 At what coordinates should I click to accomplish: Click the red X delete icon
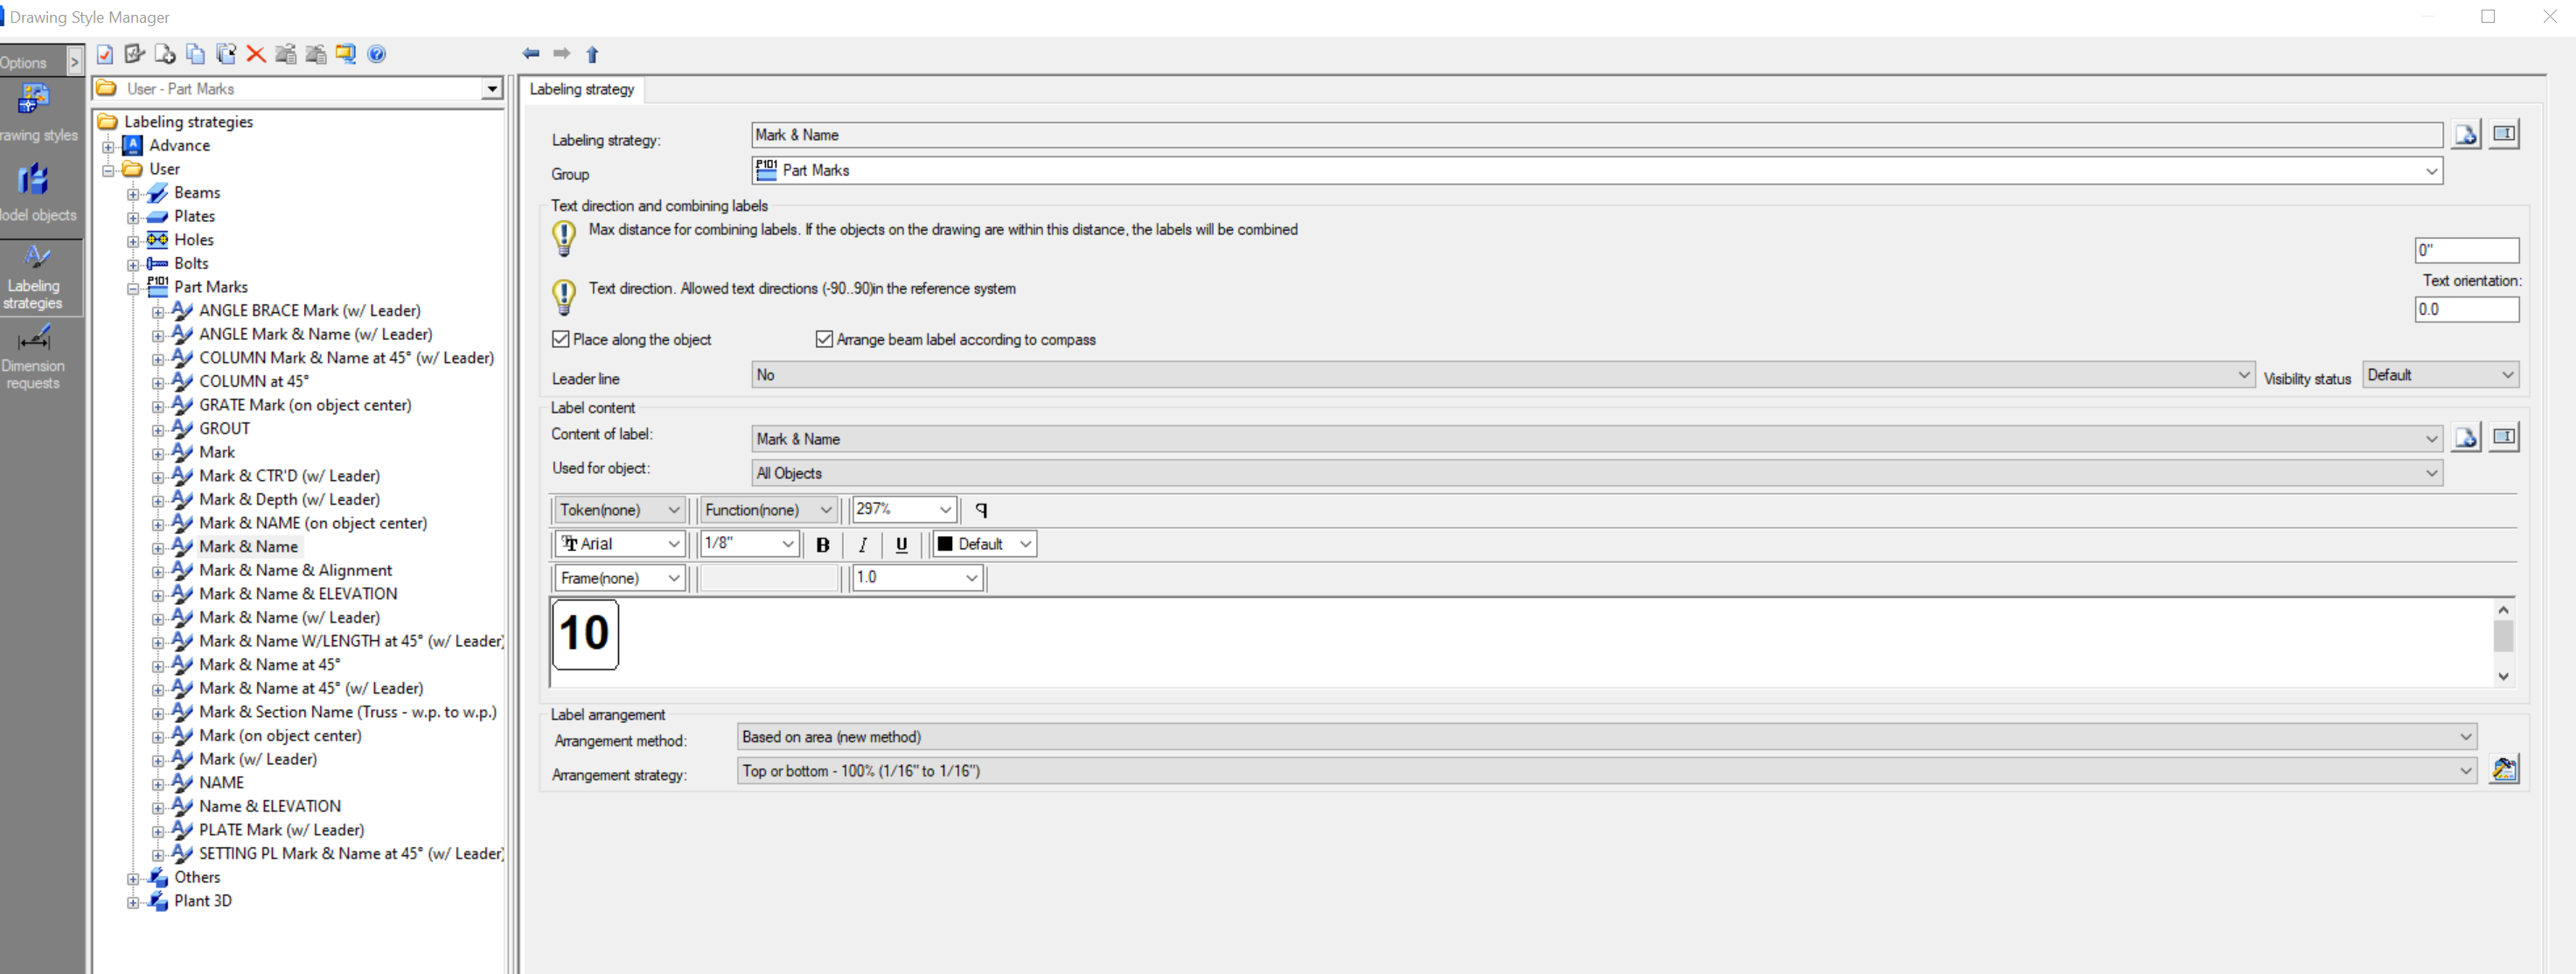tap(256, 54)
